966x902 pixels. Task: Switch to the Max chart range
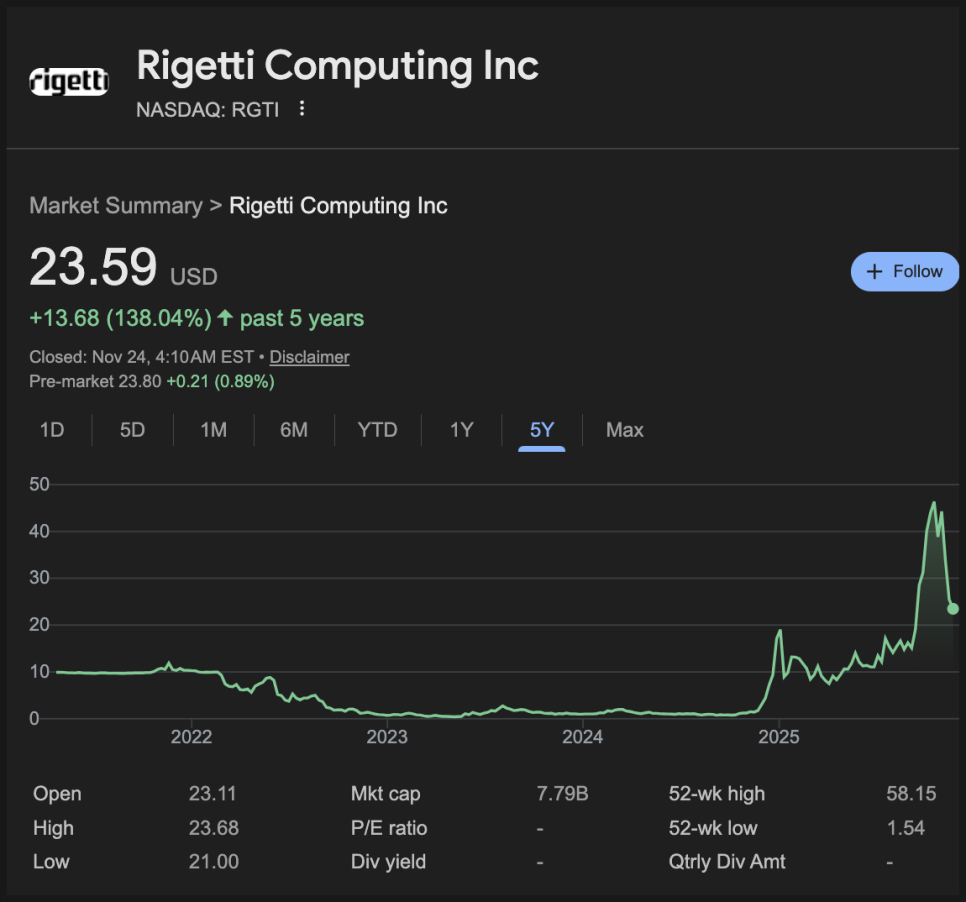(x=624, y=430)
